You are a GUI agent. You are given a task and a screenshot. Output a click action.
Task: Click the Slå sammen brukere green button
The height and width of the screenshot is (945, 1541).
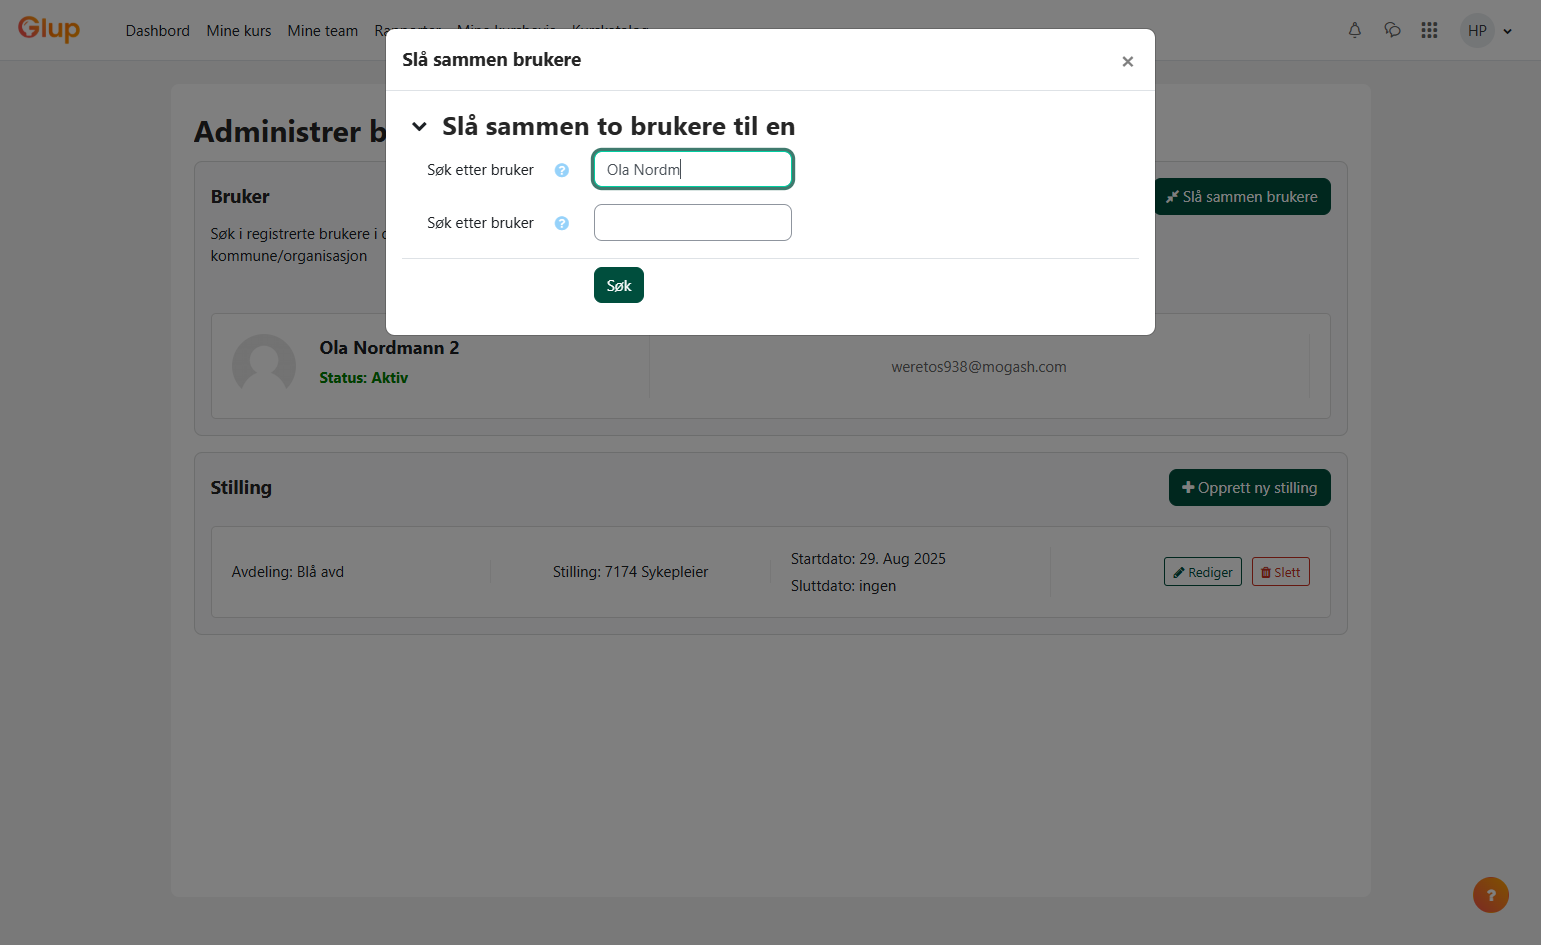coord(1243,196)
